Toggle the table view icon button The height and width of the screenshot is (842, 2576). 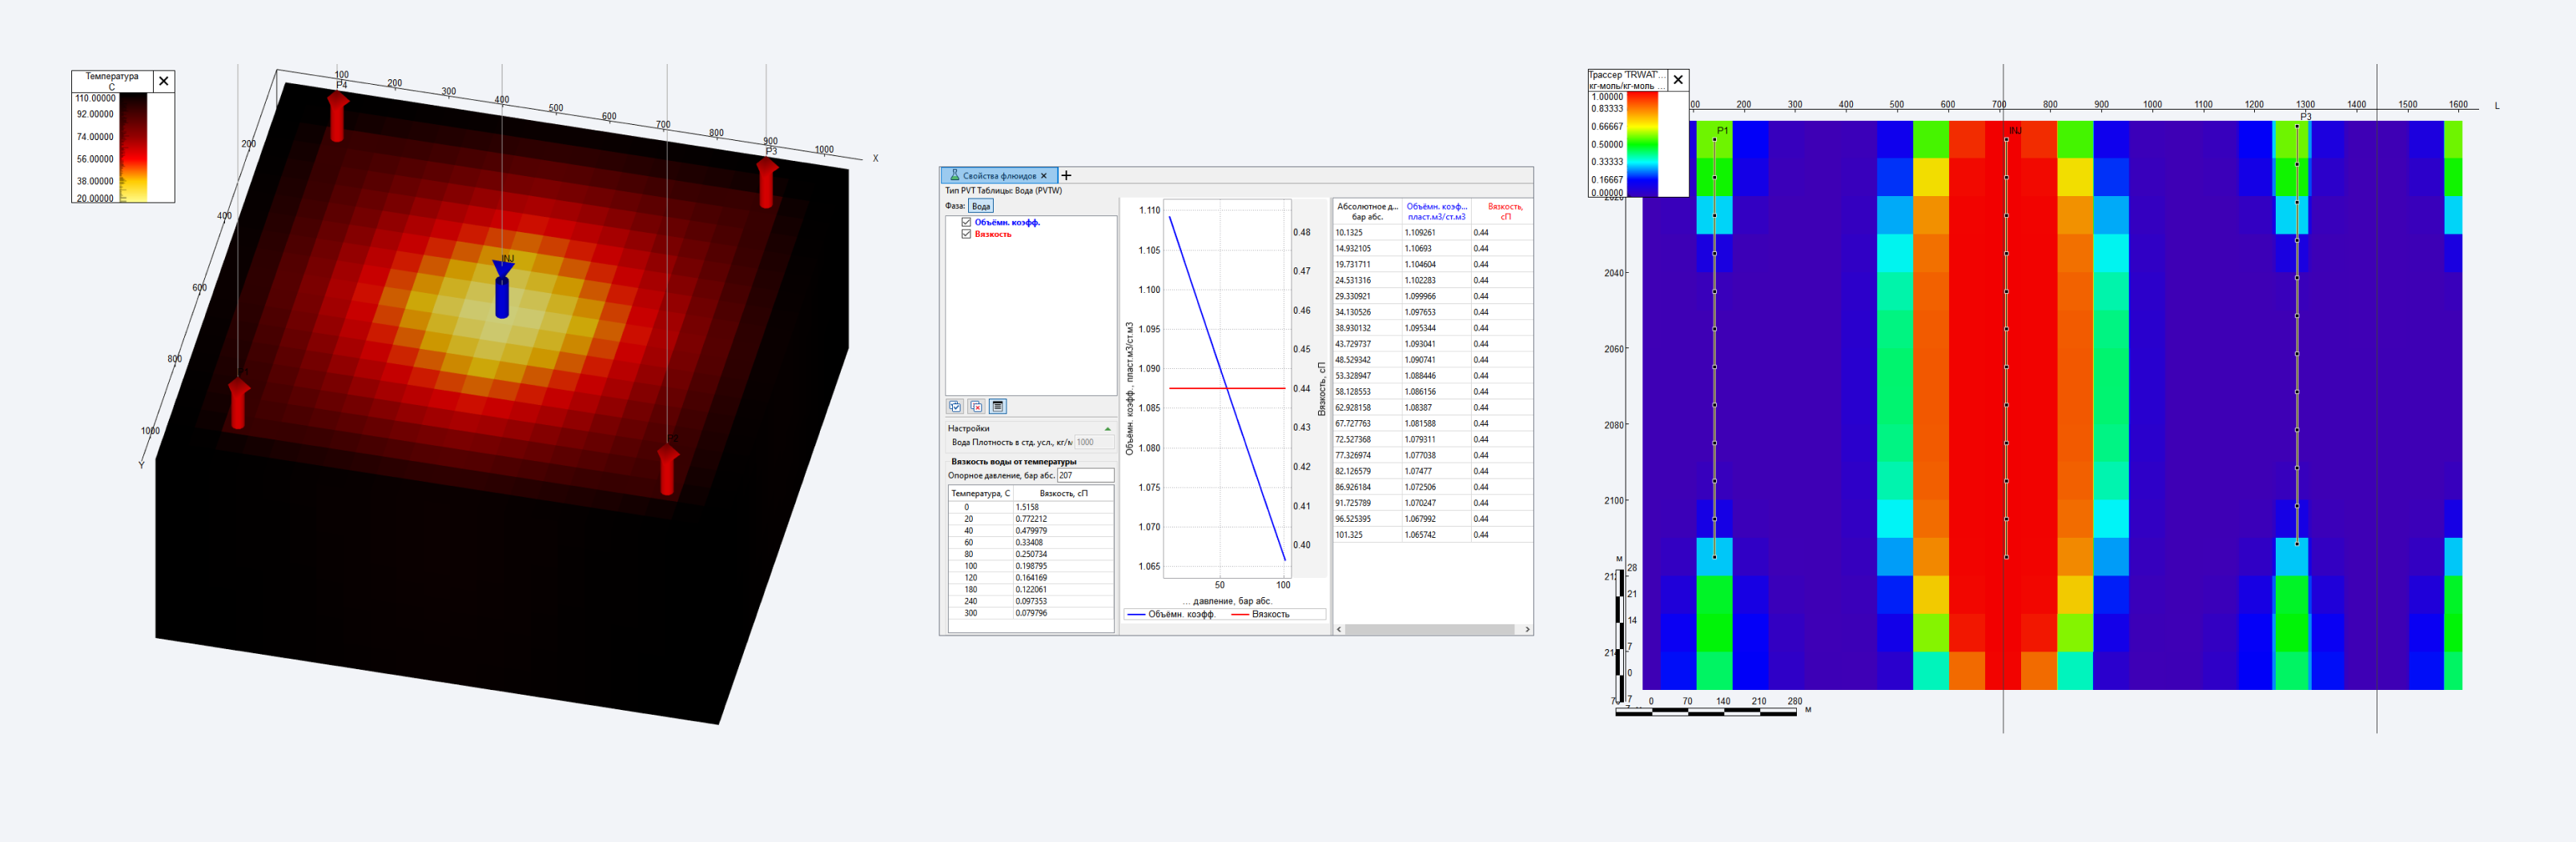coord(998,406)
